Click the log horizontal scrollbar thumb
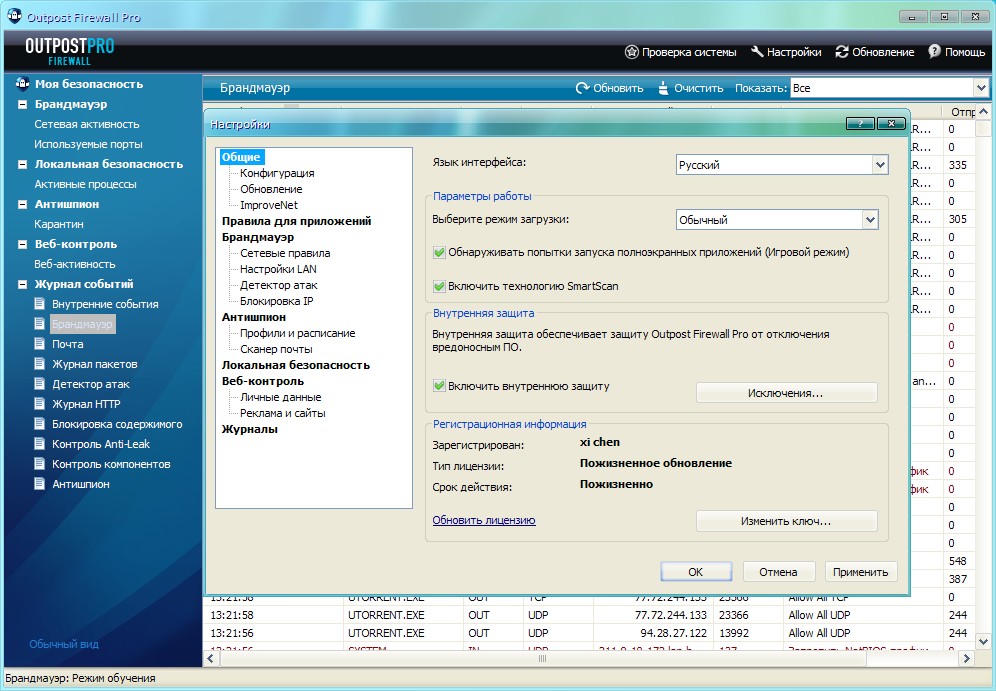 pos(543,659)
